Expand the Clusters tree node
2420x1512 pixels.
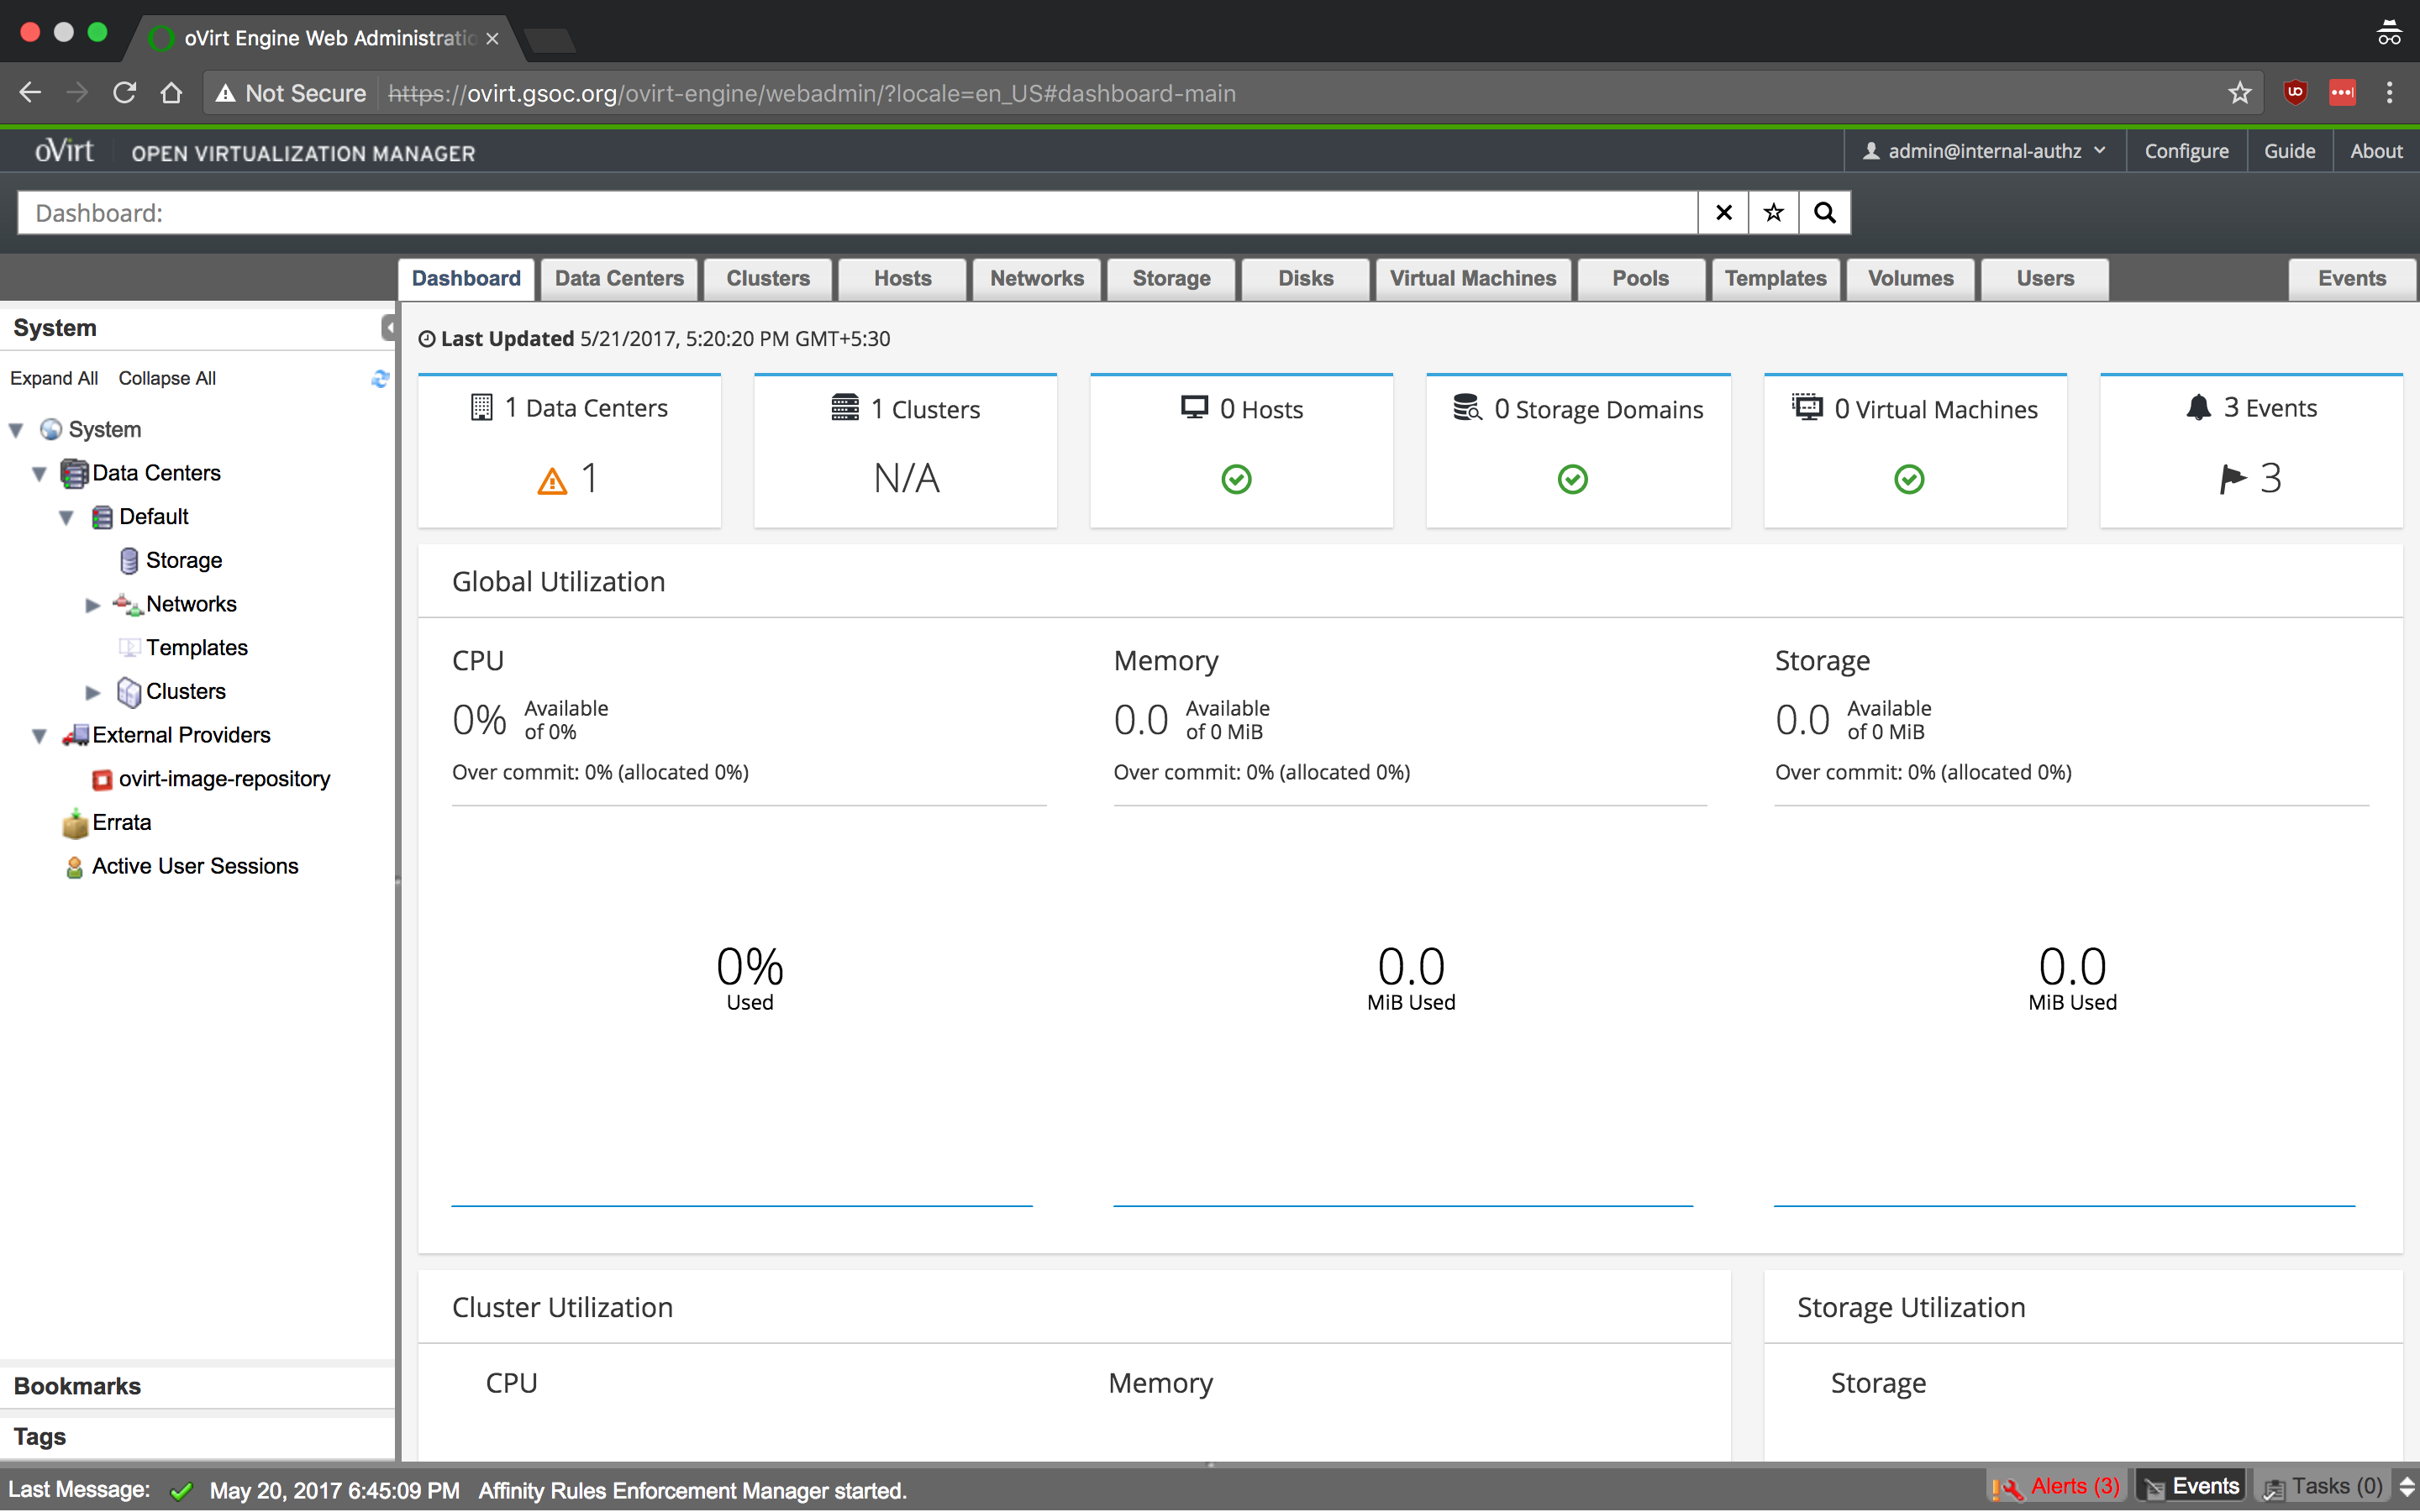pyautogui.click(x=93, y=692)
